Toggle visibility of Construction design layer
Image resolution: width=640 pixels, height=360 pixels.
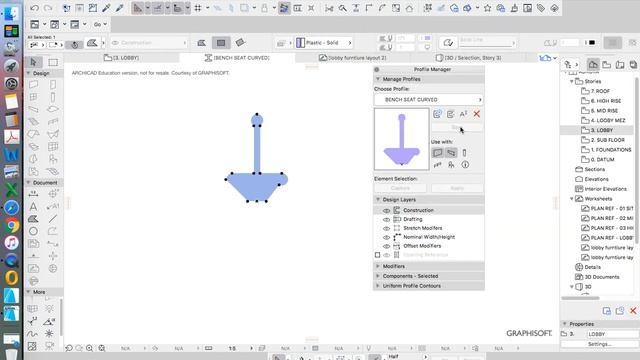[x=386, y=211]
